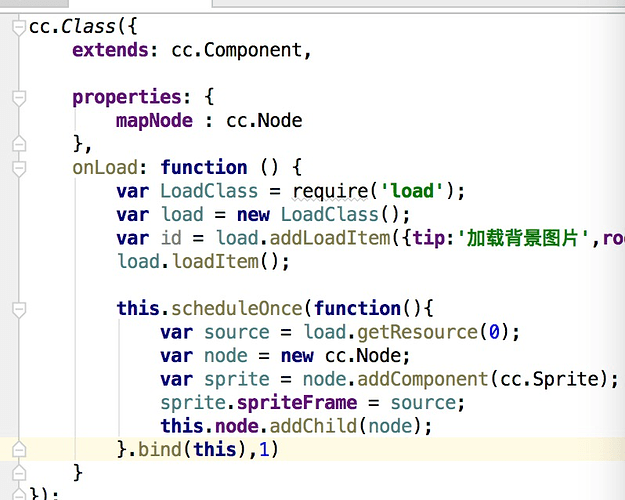
Task: Click the Chinese string '加载背景图片'
Action: [522, 238]
